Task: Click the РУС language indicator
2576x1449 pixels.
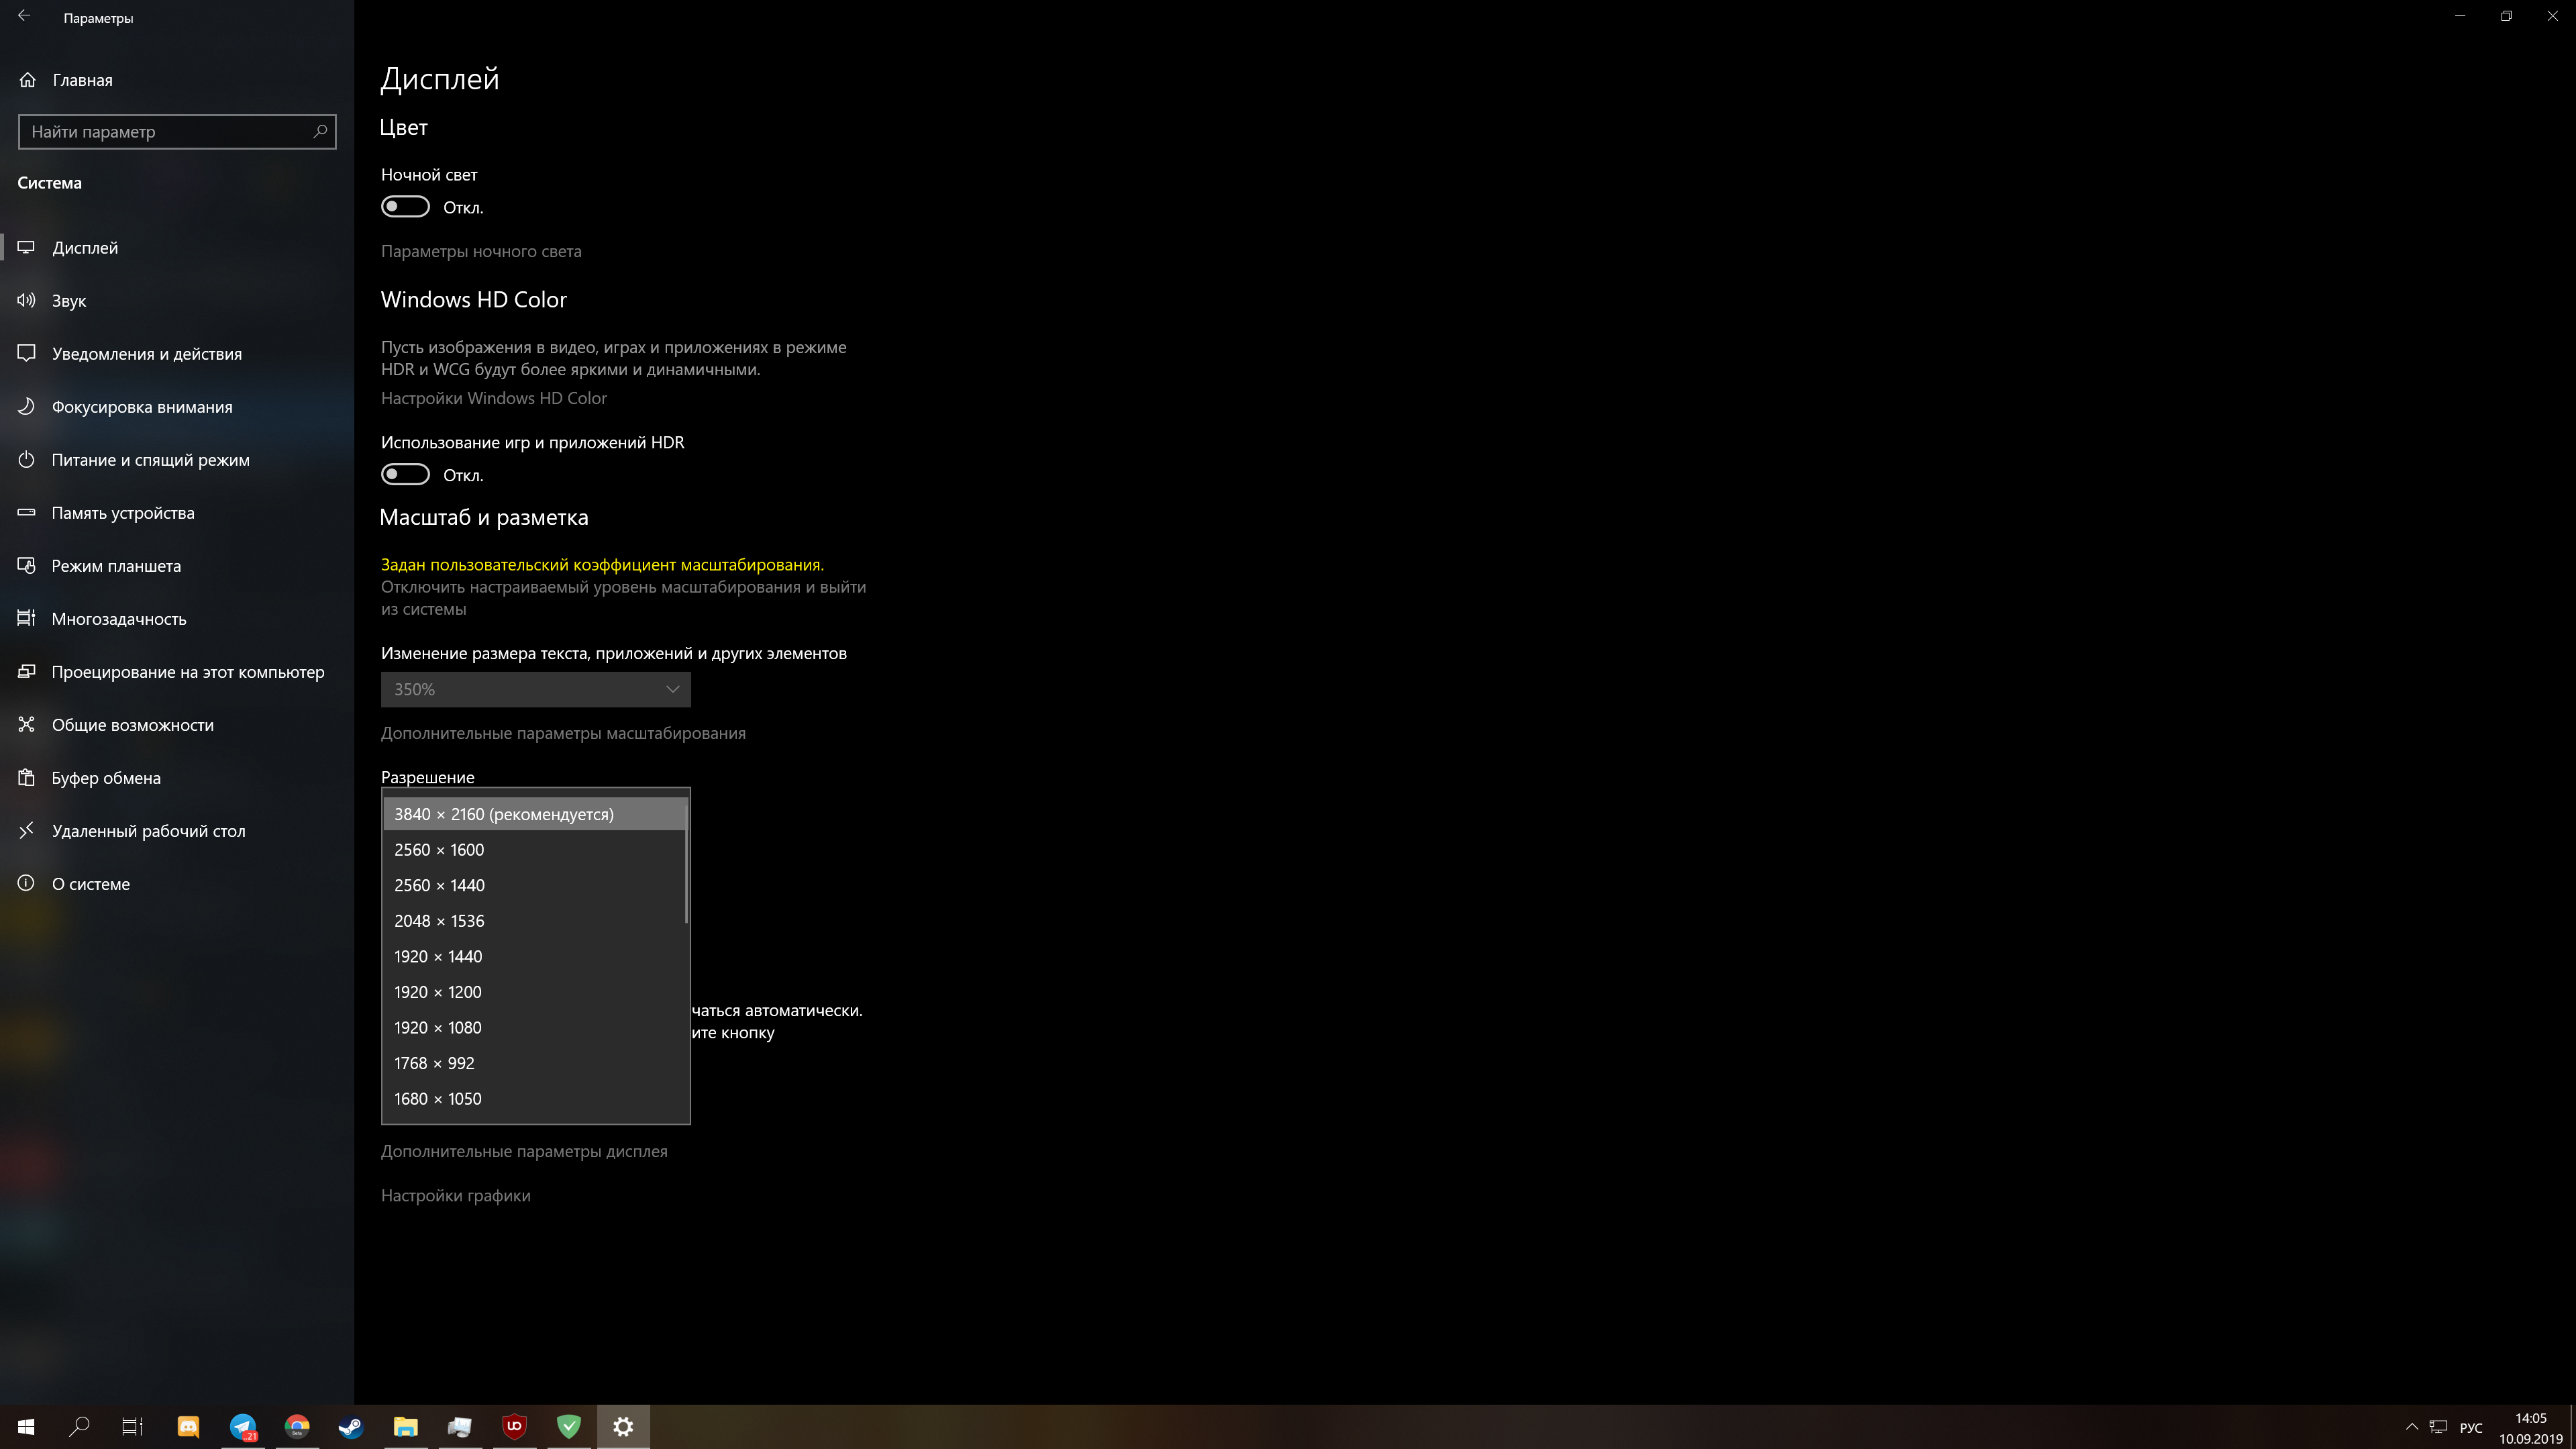Action: [x=2471, y=1427]
